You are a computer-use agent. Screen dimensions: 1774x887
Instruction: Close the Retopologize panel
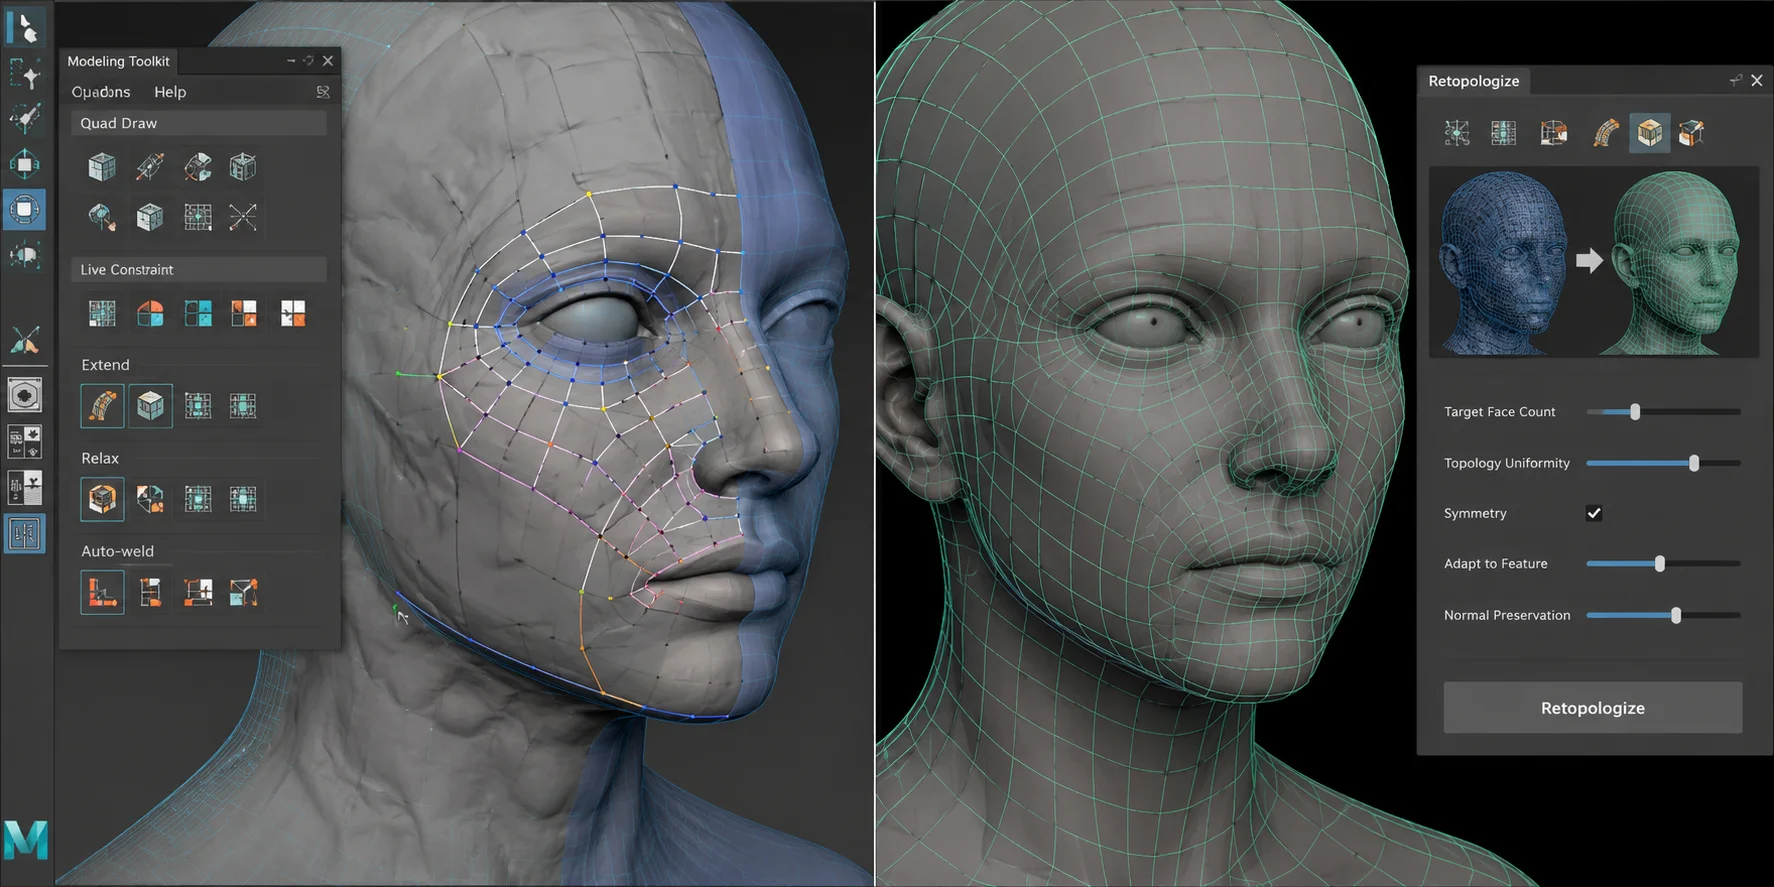click(x=1757, y=80)
